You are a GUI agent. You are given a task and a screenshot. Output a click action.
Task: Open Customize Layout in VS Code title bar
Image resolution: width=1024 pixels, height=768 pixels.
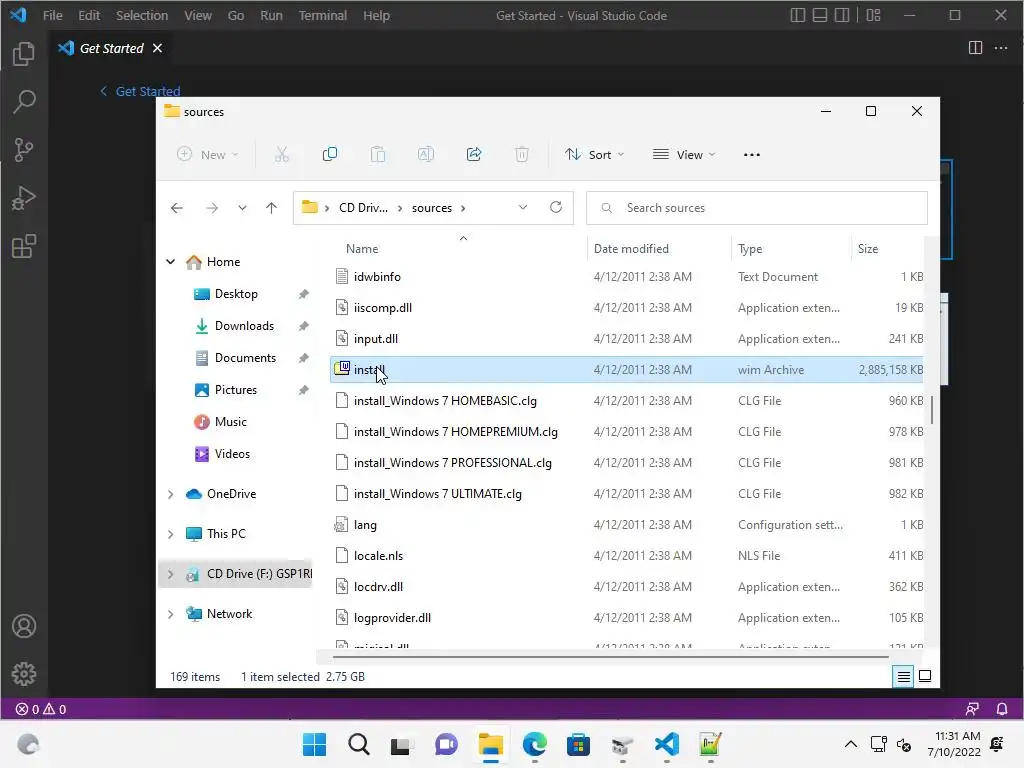click(873, 15)
